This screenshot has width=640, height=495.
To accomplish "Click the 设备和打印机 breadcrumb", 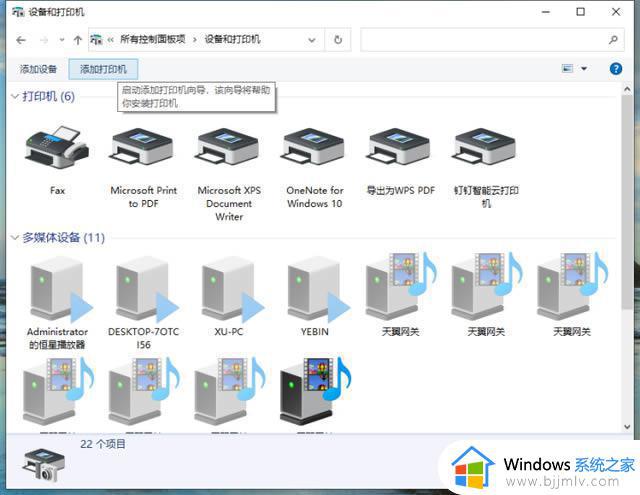I will coord(232,39).
